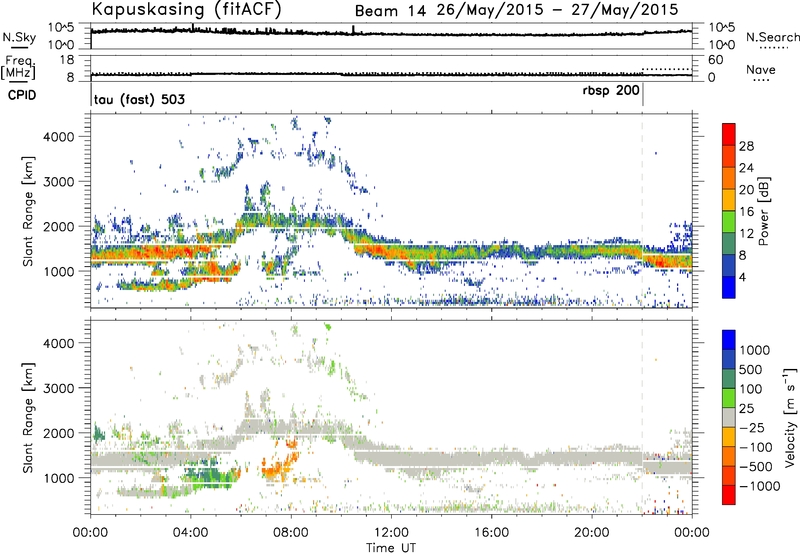The width and height of the screenshot is (800, 554).
Task: Click the '20:00' time axis label
Action: (x=592, y=533)
